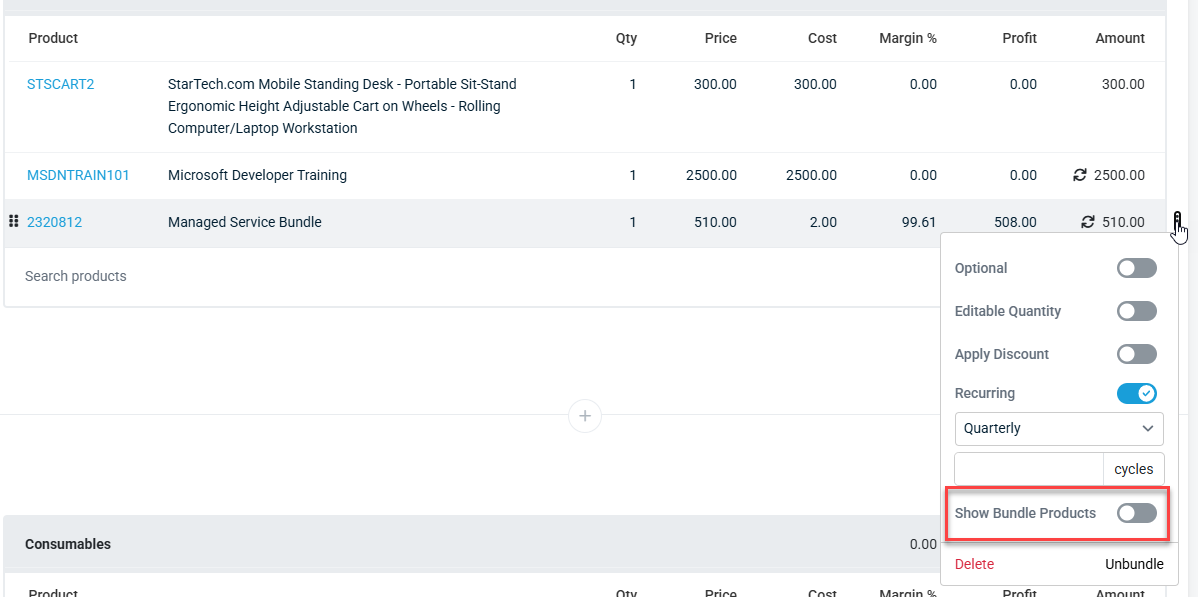Choose Delete in the item options menu
Viewport: 1198px width, 597px height.
975,564
